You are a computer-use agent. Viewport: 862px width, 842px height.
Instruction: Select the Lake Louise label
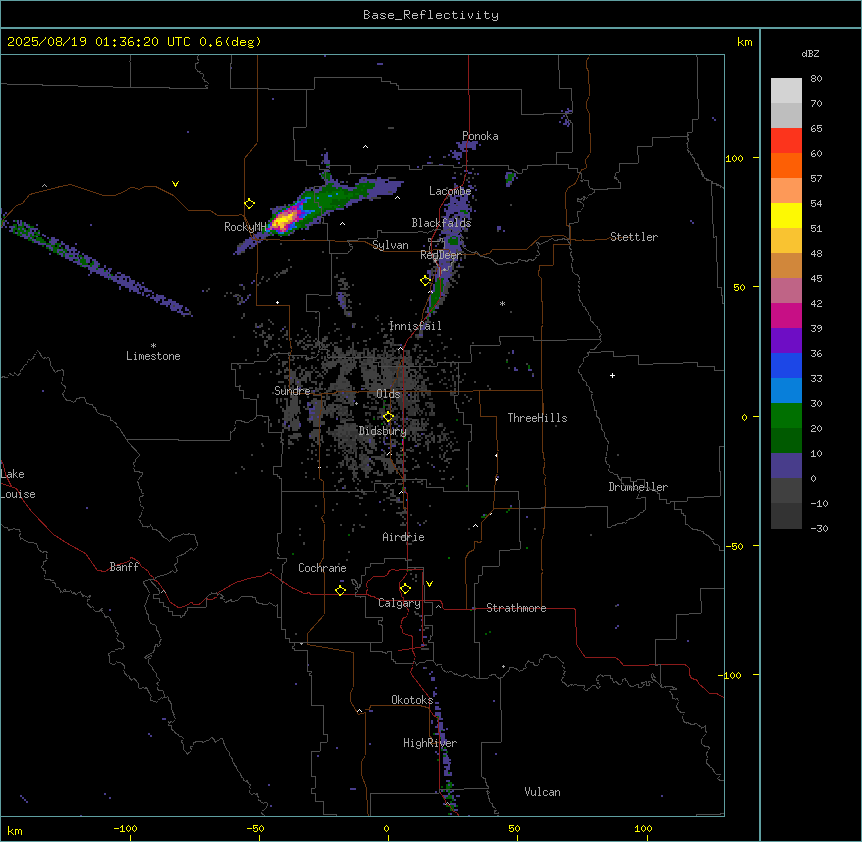pos(18,484)
